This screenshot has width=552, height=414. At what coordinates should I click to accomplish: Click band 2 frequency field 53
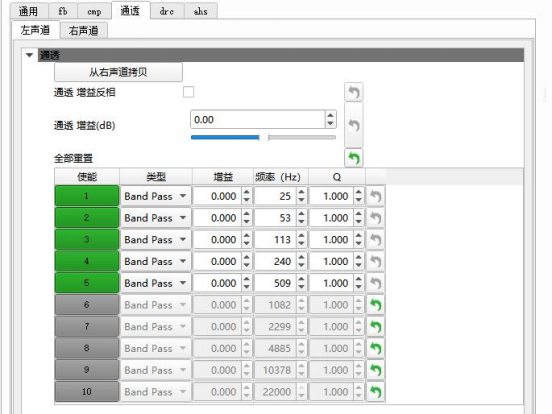(x=276, y=218)
